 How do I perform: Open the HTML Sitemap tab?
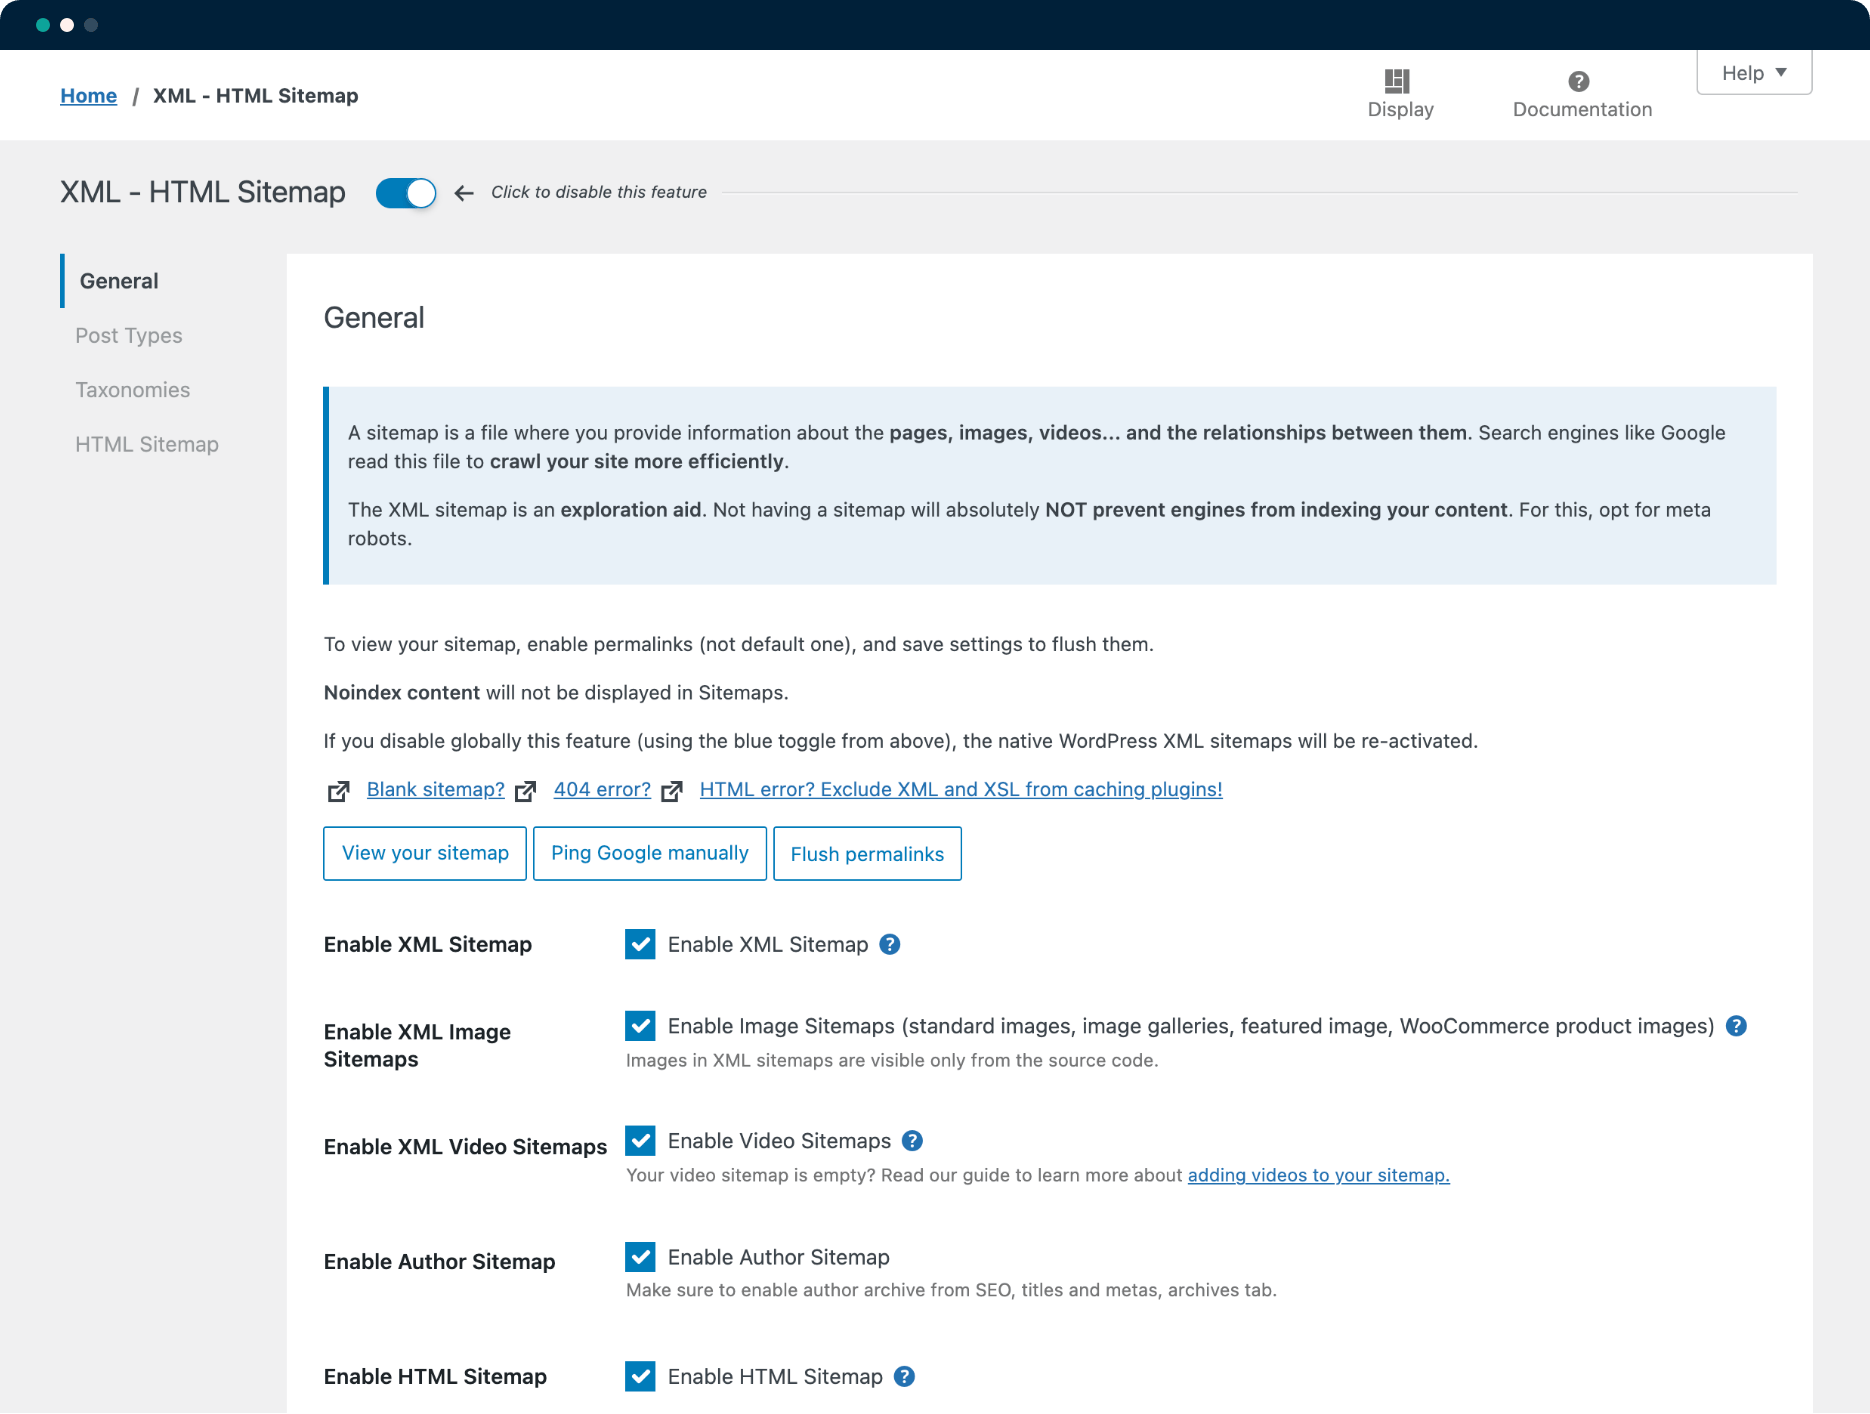click(147, 445)
